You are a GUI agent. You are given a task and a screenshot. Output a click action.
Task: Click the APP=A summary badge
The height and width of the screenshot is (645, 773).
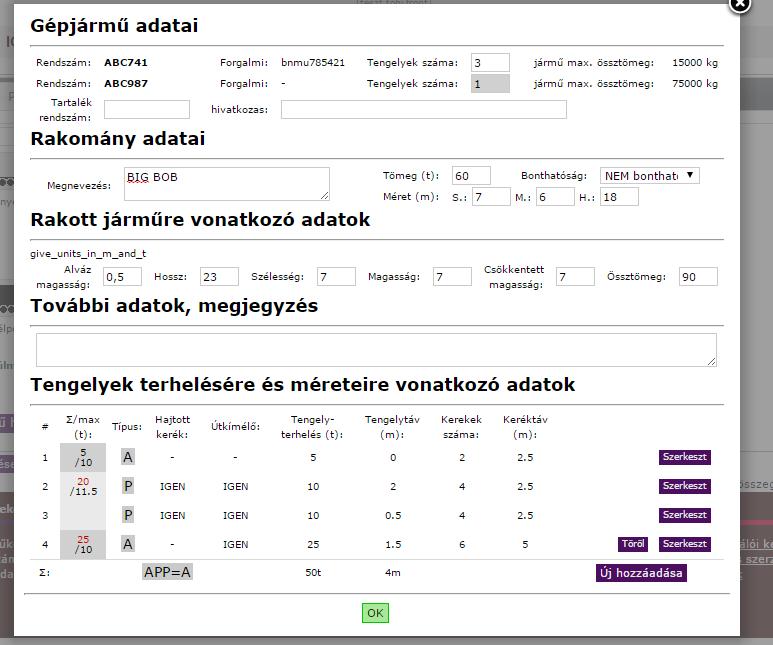pos(167,572)
